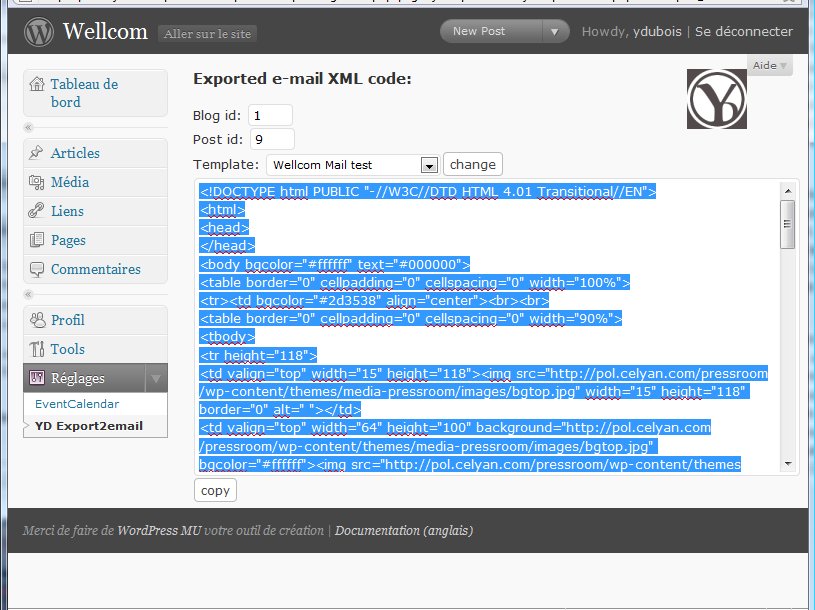Screen dimensions: 815x610
Task: Click the change template button
Action: 473,165
